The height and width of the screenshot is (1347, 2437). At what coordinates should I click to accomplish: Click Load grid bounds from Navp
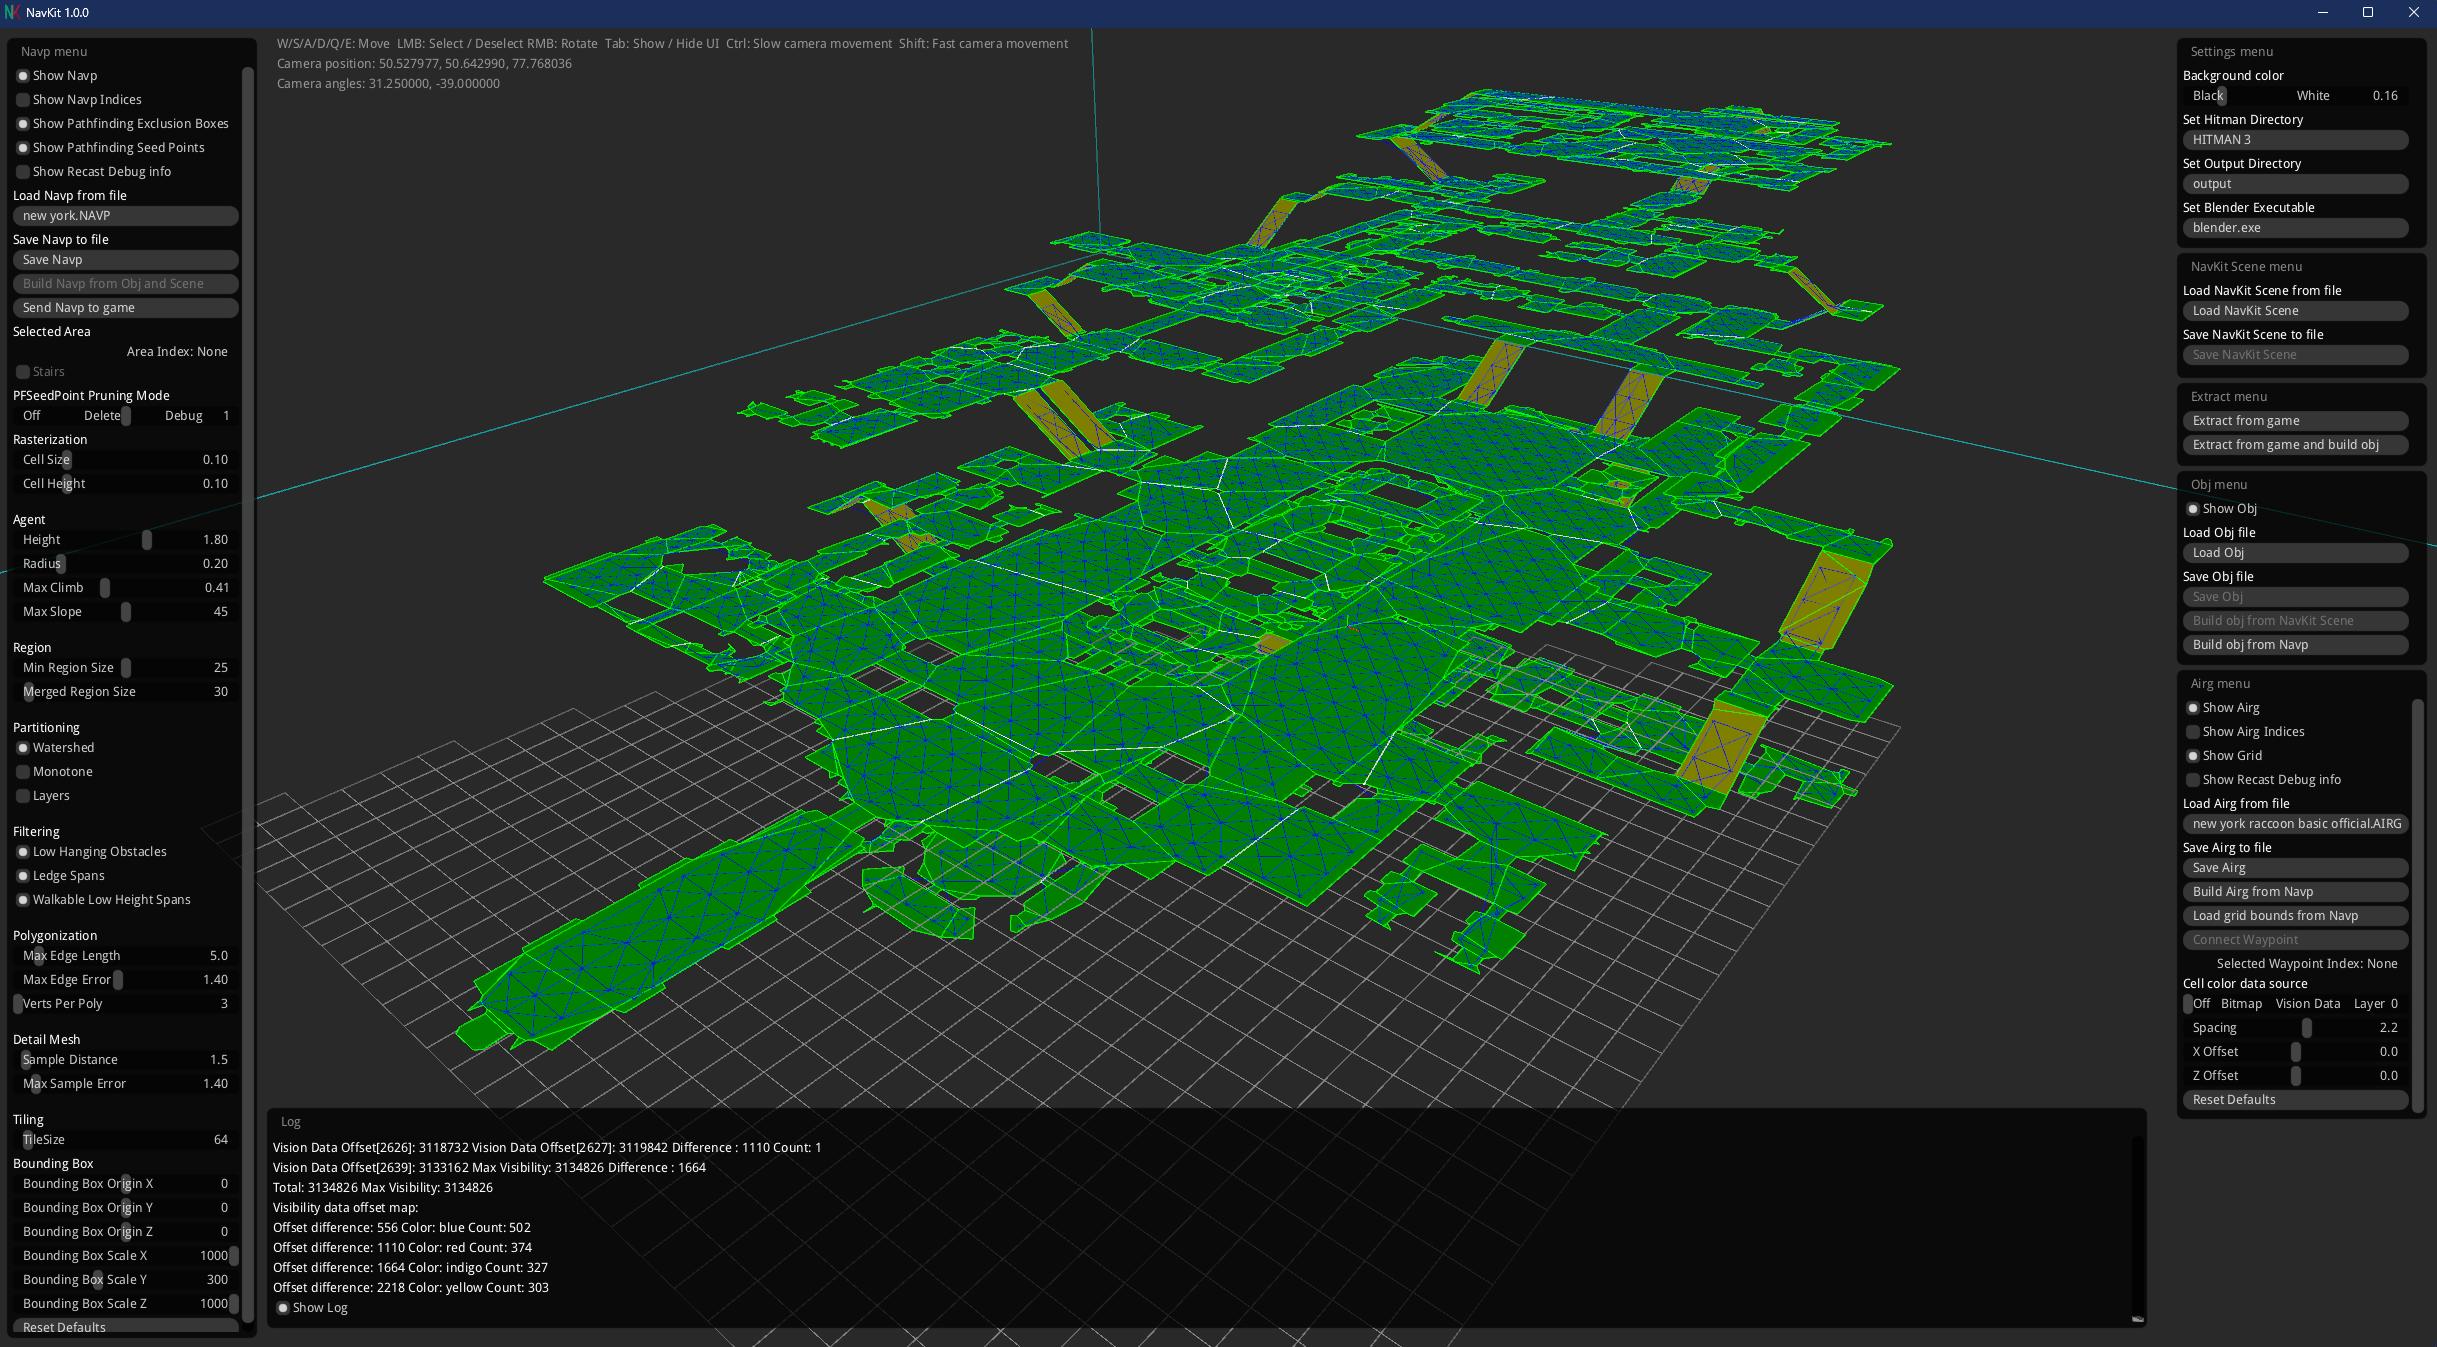tap(2295, 916)
